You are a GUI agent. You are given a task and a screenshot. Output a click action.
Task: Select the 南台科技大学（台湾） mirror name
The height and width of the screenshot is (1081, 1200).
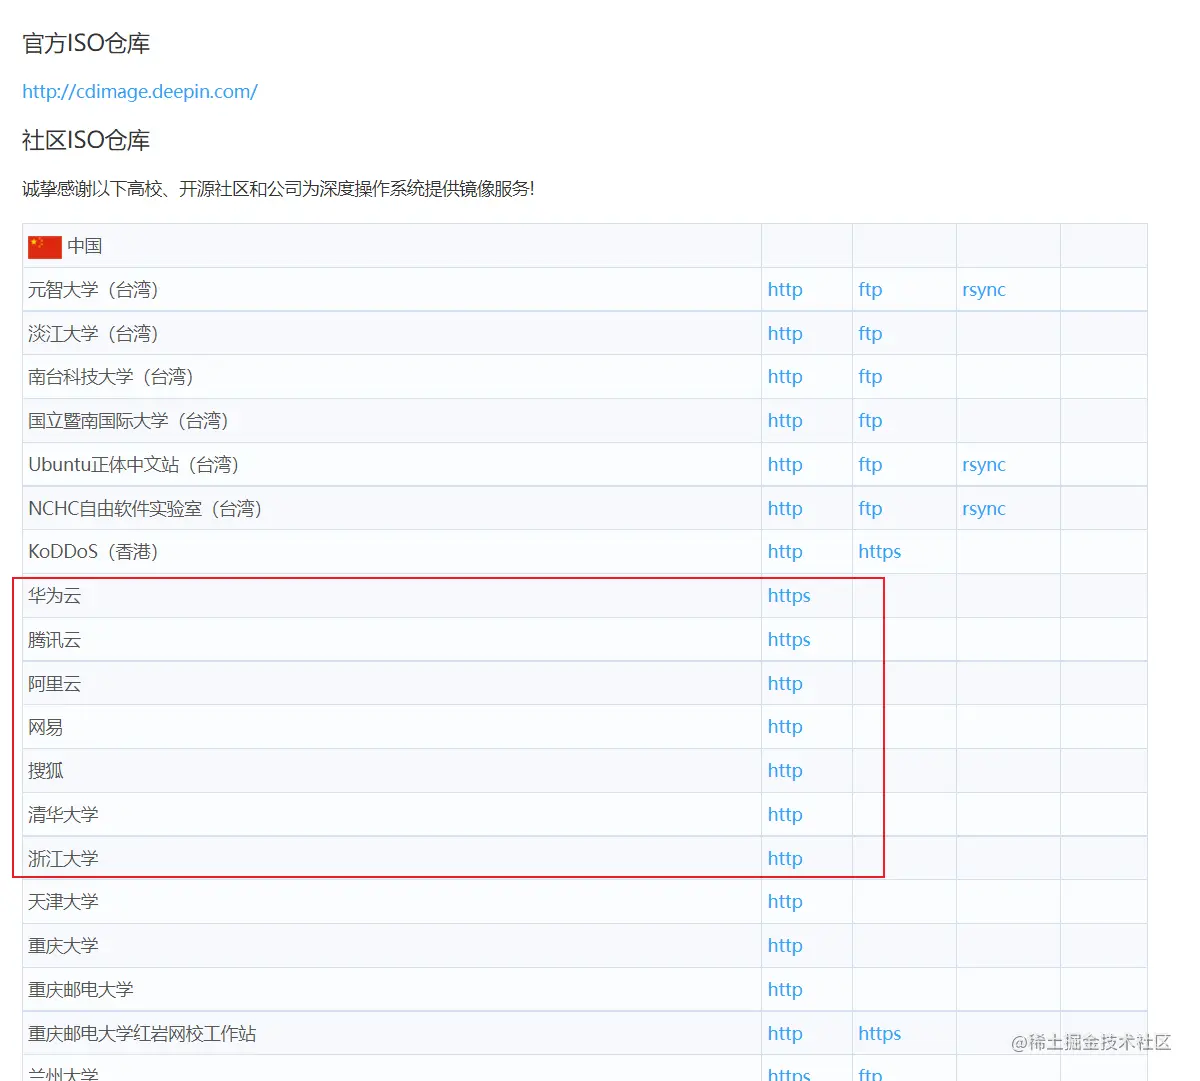coord(111,377)
